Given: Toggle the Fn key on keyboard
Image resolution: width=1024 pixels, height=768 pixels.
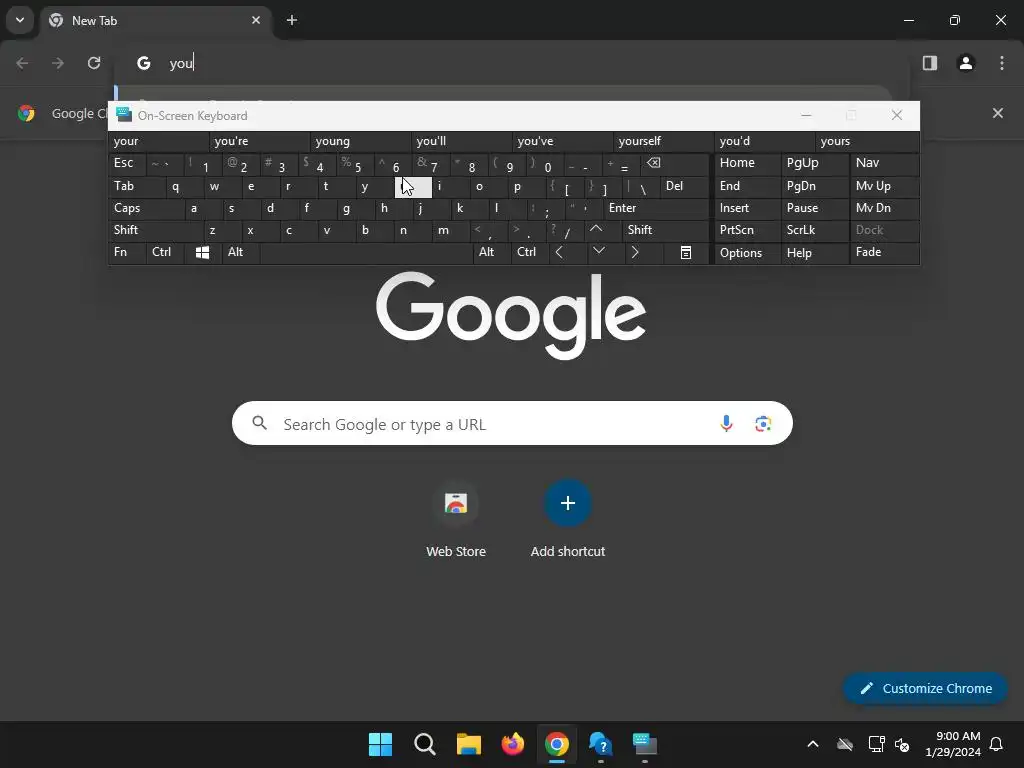Looking at the screenshot, I should tap(127, 252).
